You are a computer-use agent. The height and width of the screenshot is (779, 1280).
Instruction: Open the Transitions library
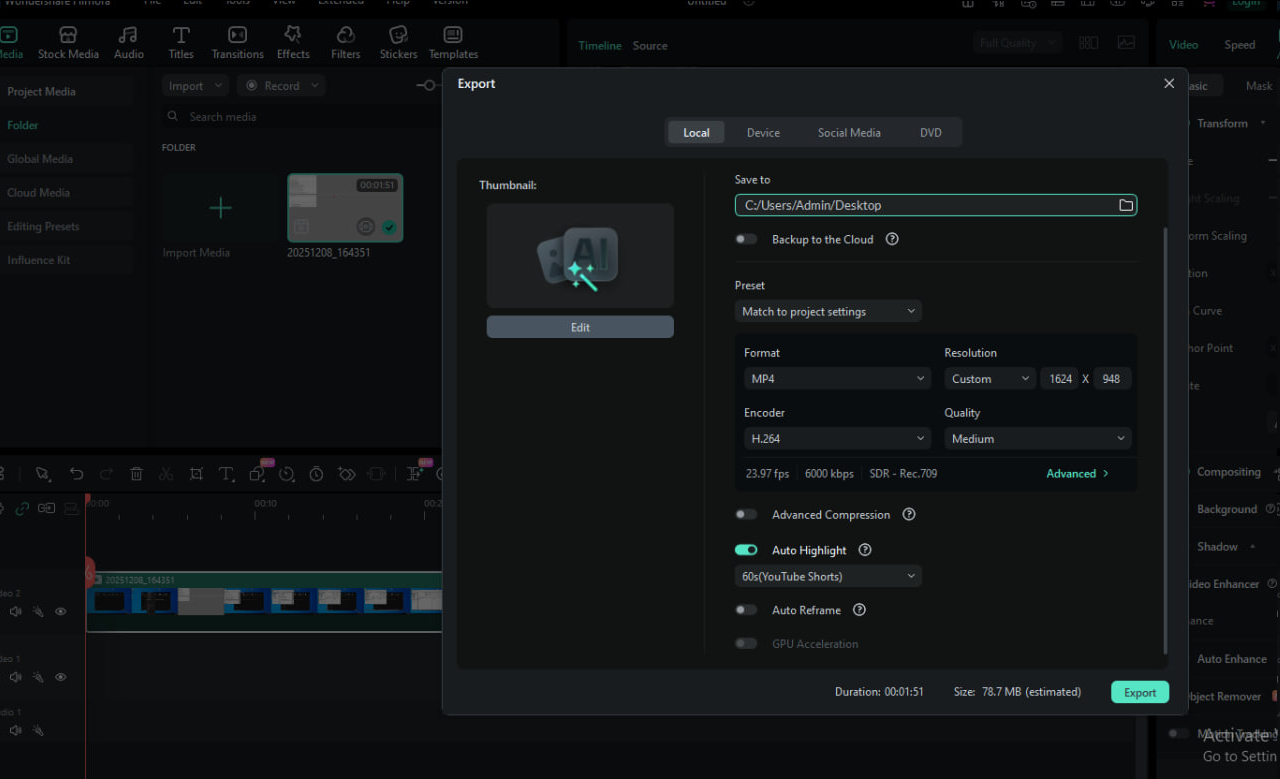coord(237,43)
